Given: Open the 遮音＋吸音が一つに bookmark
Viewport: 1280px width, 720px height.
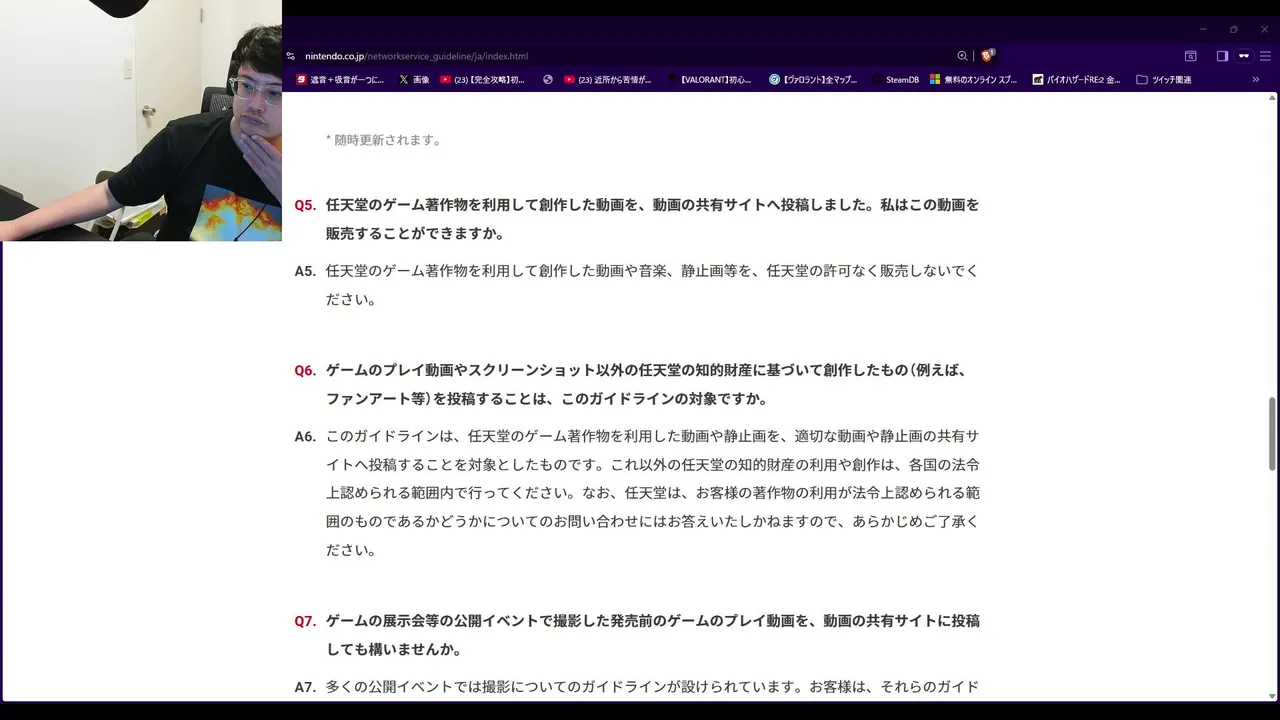Looking at the screenshot, I should click(340, 79).
